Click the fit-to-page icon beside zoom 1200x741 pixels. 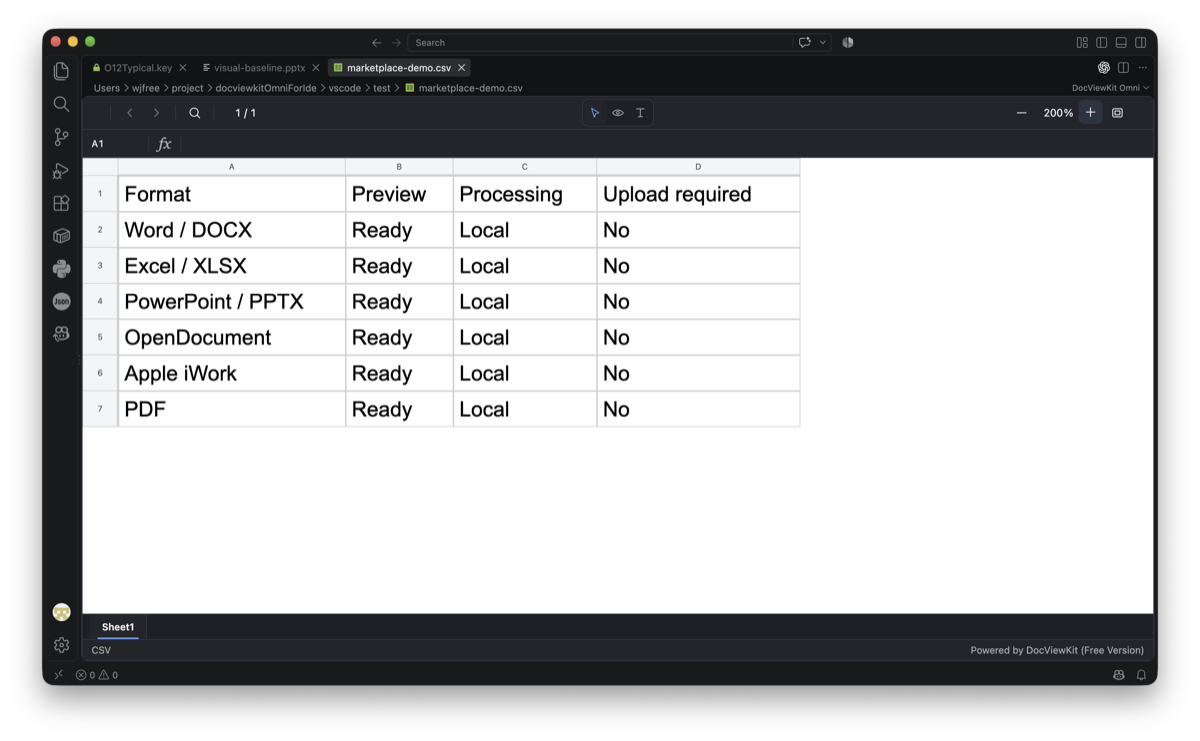[1117, 113]
